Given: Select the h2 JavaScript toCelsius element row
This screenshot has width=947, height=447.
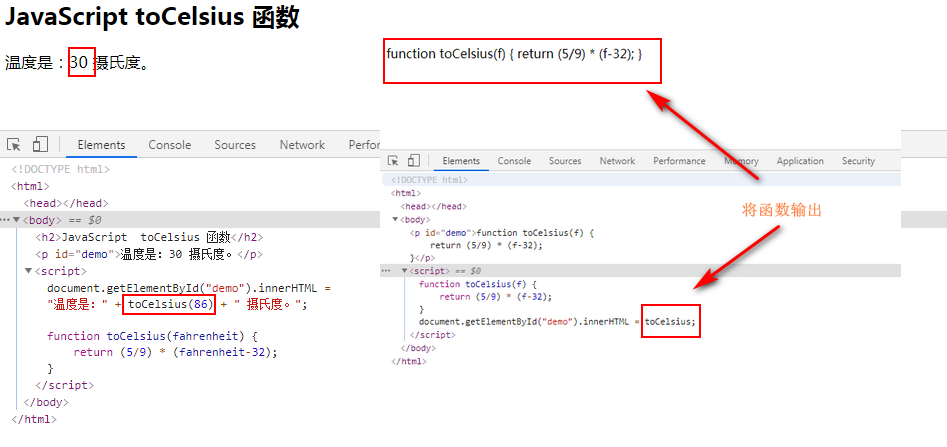Looking at the screenshot, I should tap(149, 237).
